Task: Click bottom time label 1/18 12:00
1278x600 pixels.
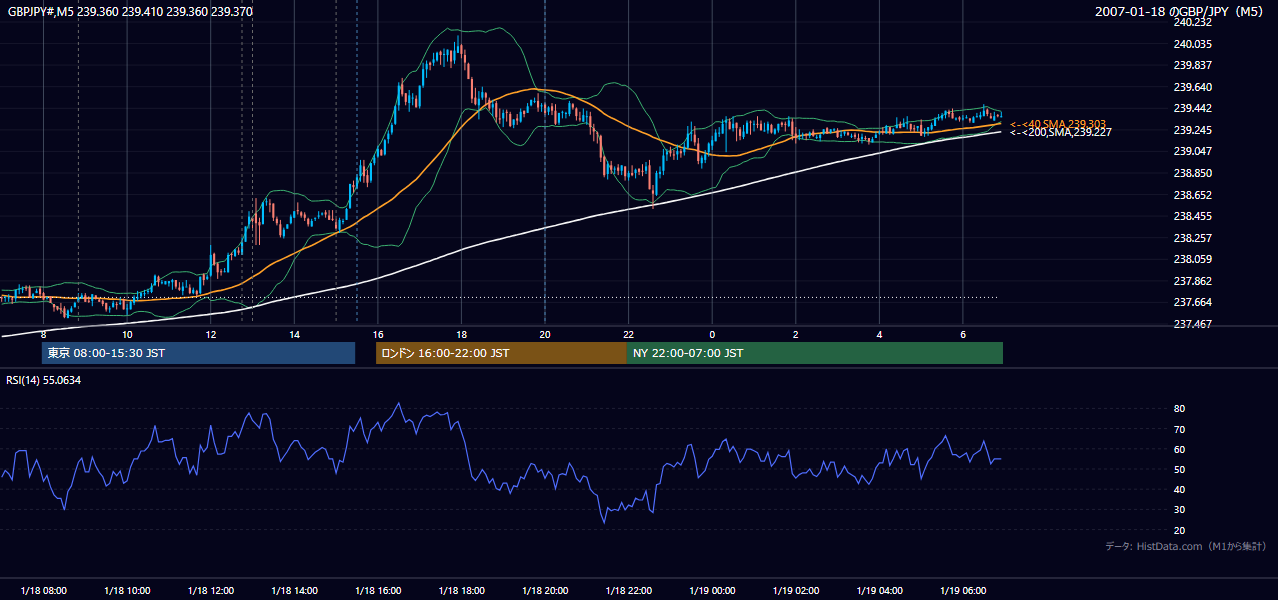Action: coord(211,591)
